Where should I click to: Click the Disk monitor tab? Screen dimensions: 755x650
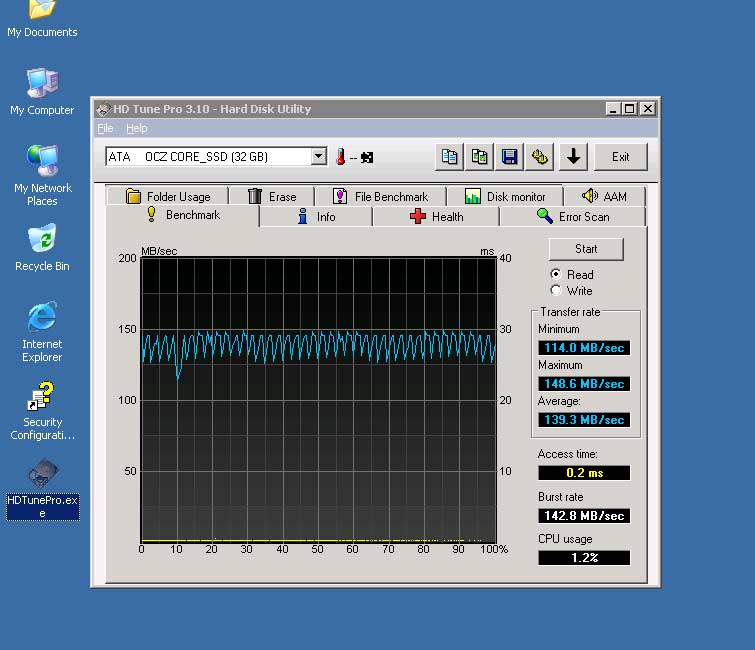[x=505, y=197]
